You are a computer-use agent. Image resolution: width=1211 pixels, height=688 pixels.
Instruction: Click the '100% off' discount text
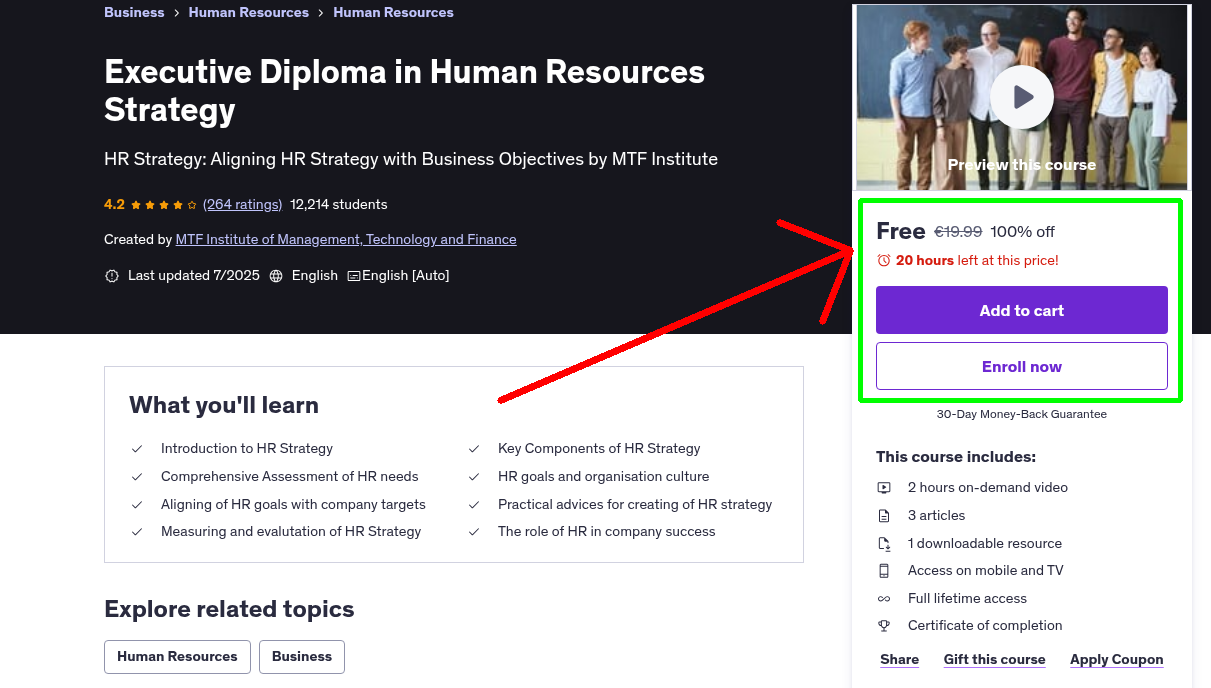[x=1023, y=232]
